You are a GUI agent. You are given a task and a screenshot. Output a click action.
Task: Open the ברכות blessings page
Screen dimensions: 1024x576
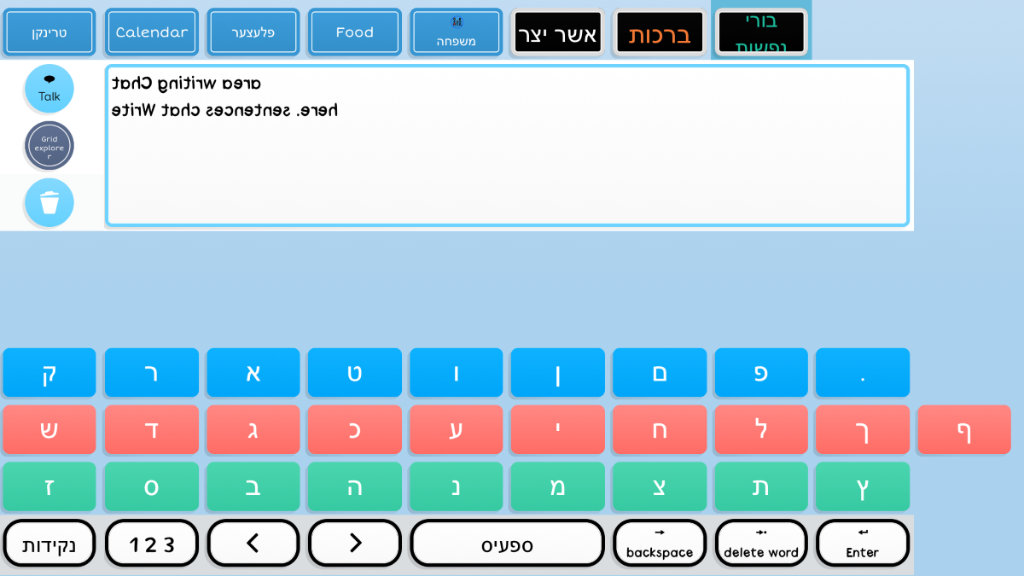pyautogui.click(x=659, y=33)
